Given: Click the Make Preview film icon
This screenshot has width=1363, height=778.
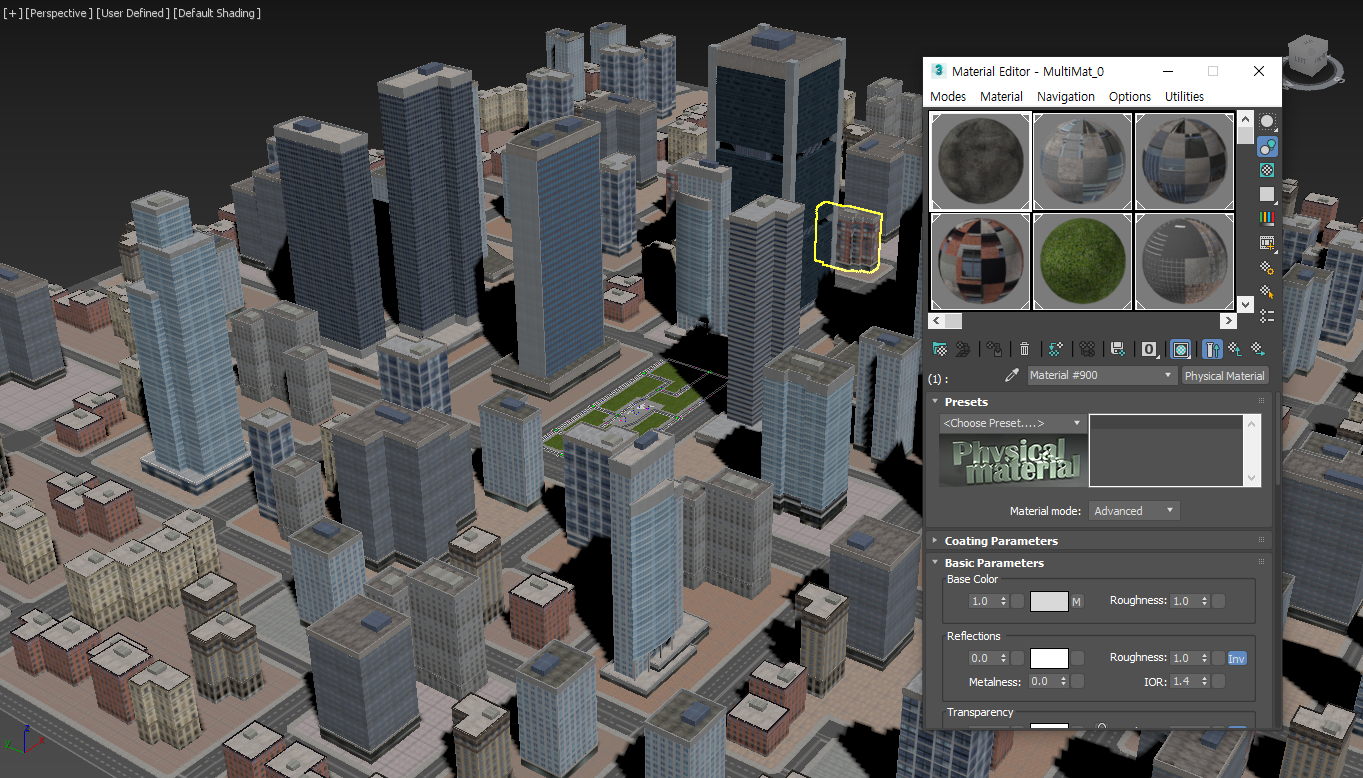Looking at the screenshot, I should tap(1267, 243).
